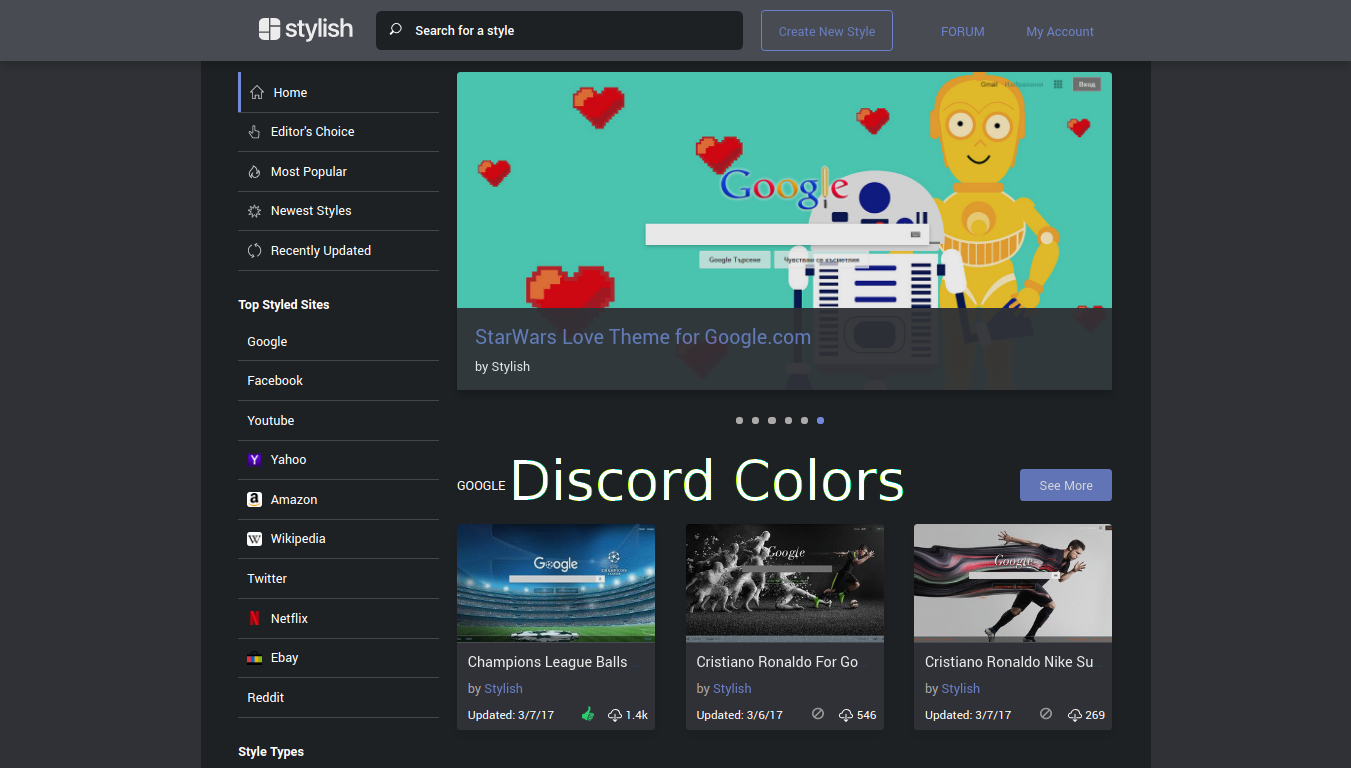Click the second carousel dot
The image size is (1351, 768).
[x=755, y=421]
